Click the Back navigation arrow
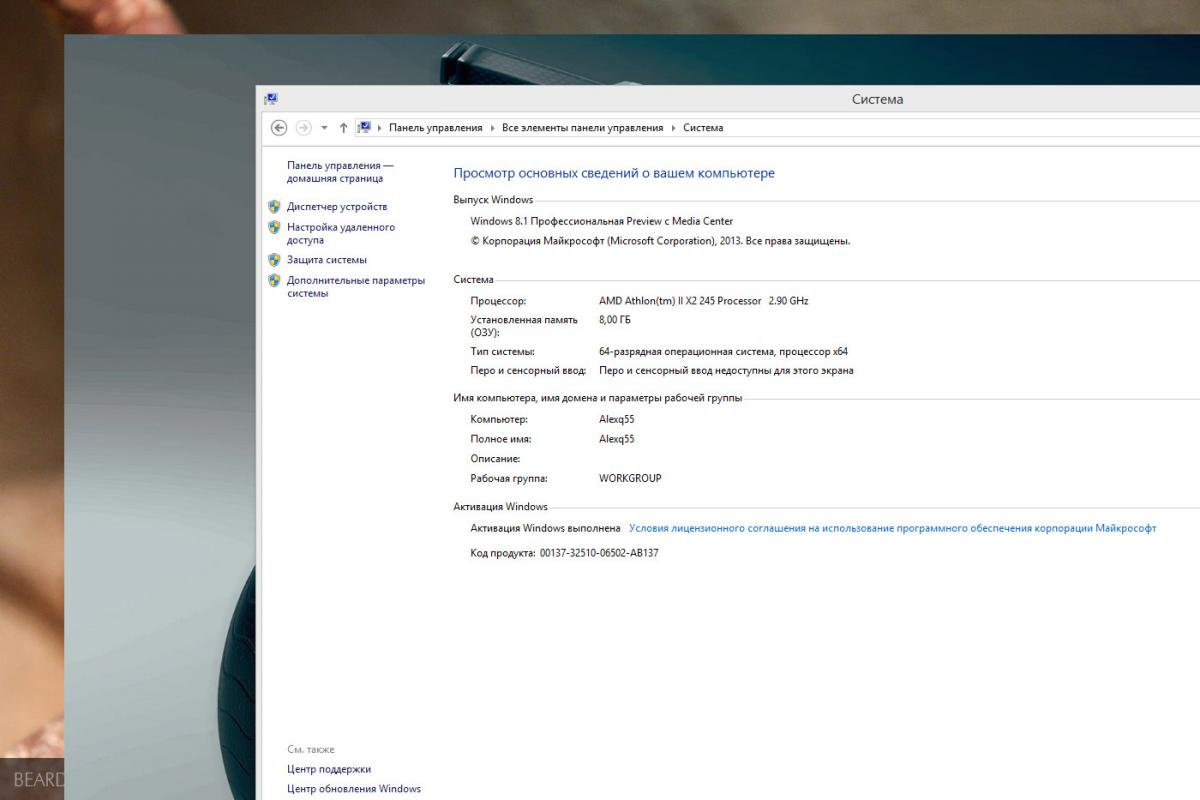 pyautogui.click(x=279, y=127)
